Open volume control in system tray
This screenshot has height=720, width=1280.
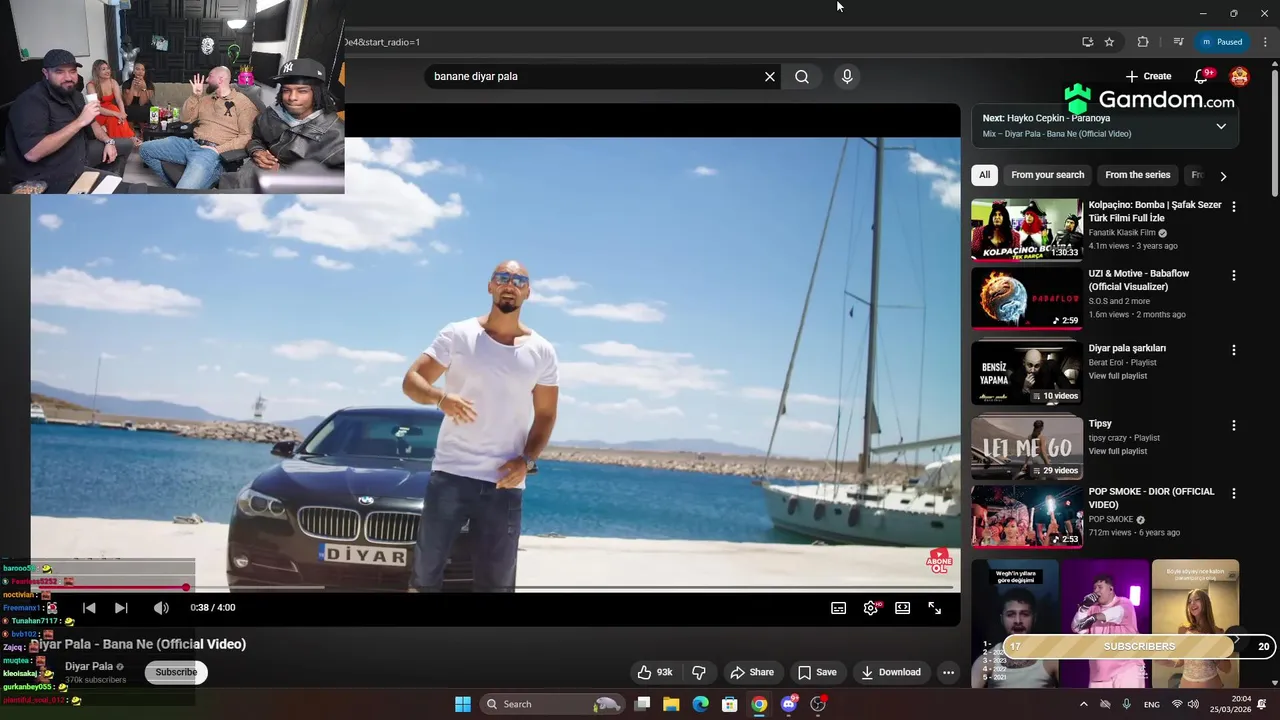[x=1193, y=704]
